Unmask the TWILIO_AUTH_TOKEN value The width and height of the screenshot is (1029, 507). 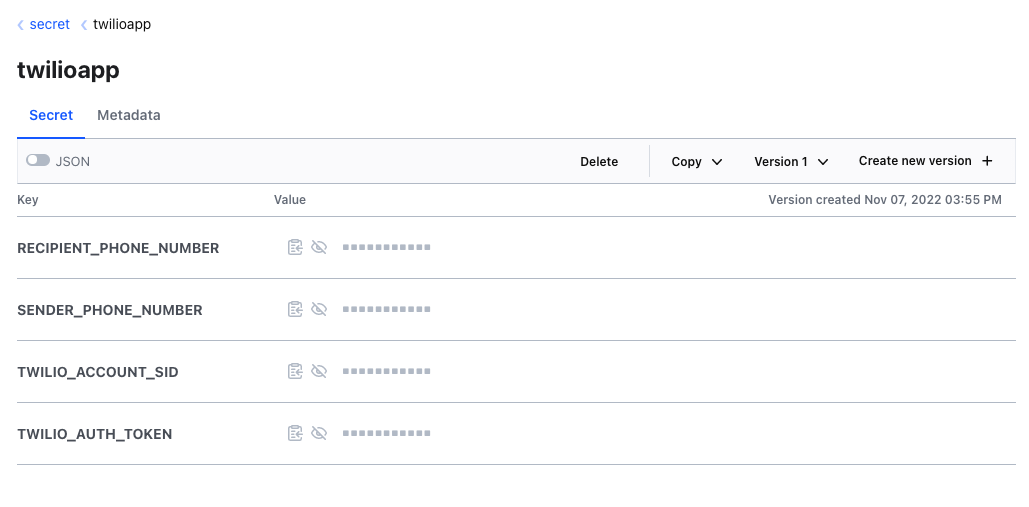[x=319, y=433]
